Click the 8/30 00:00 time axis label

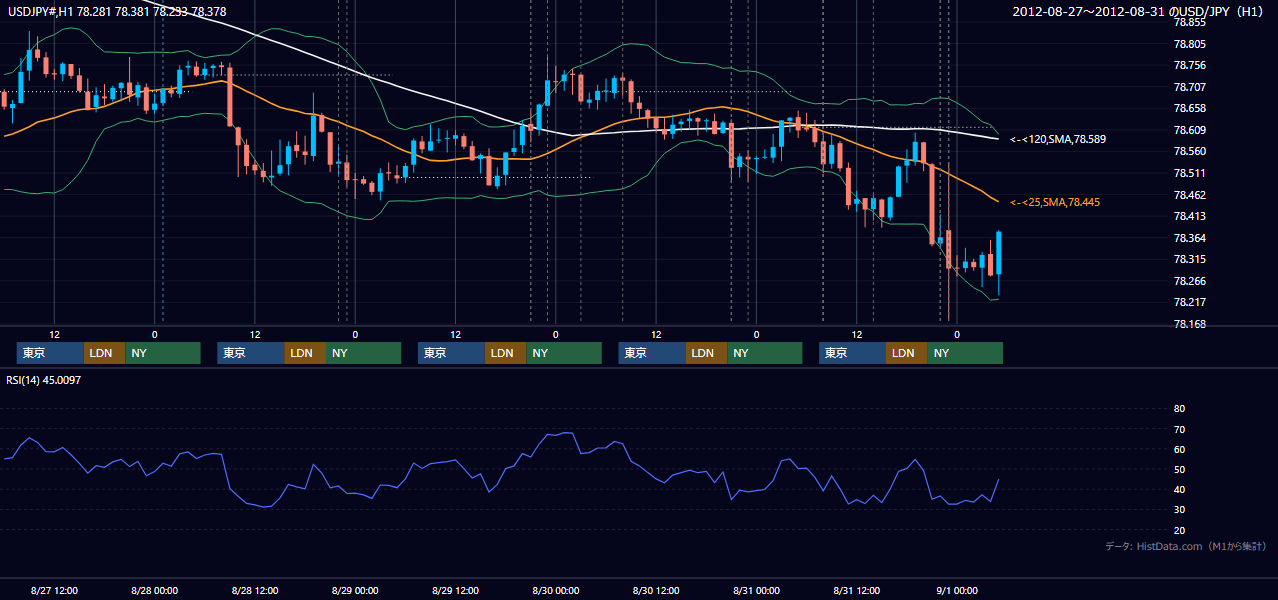pyautogui.click(x=555, y=590)
